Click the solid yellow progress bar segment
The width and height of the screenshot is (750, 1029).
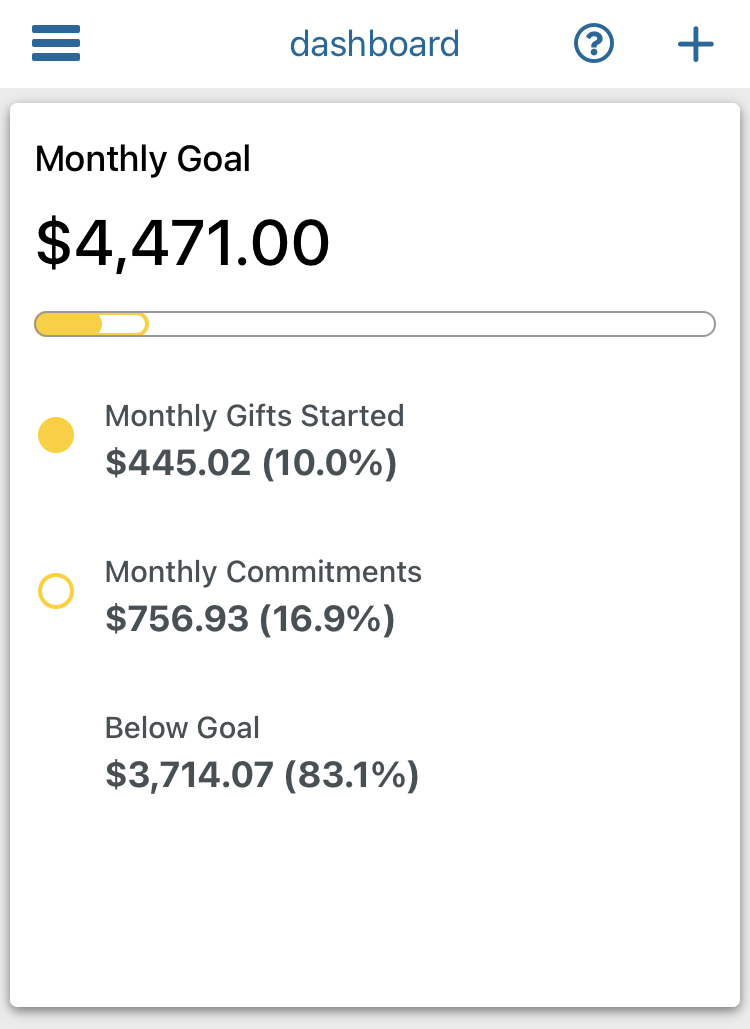pos(69,324)
